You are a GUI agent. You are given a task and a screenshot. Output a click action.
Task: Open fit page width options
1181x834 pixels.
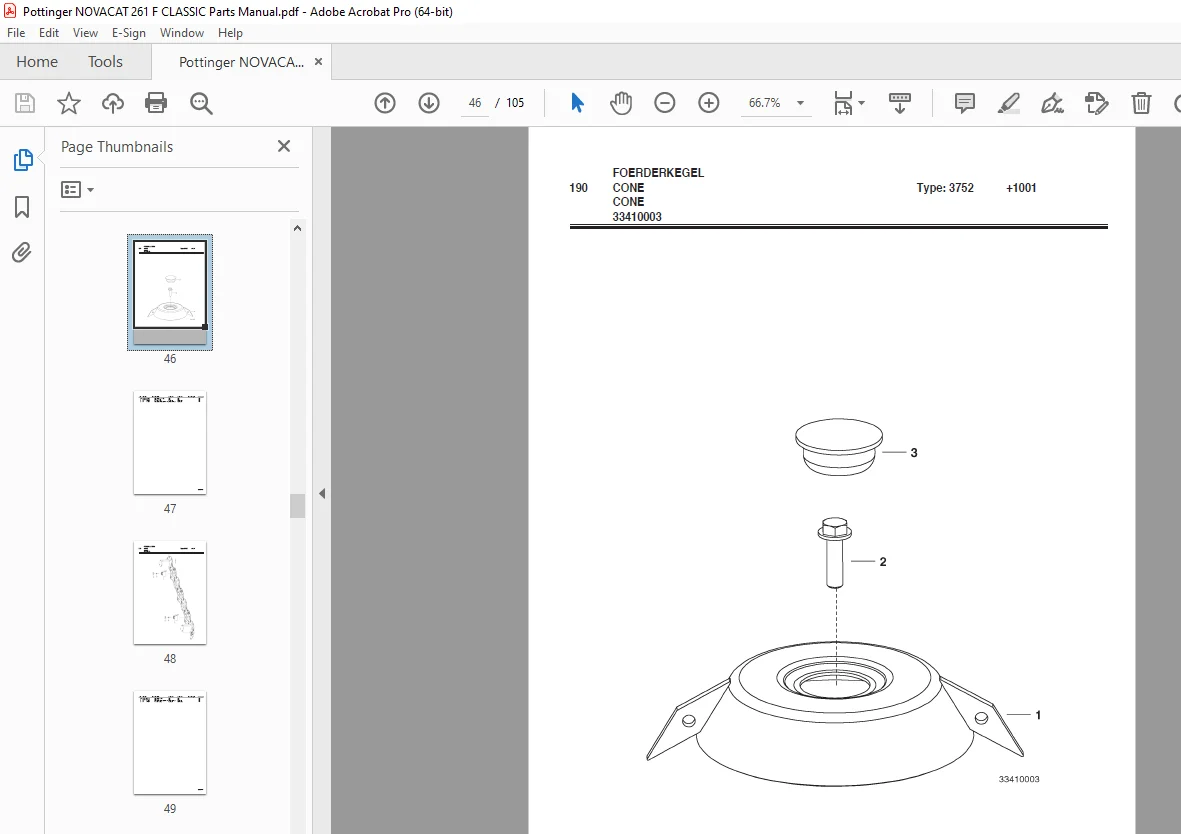[x=843, y=102]
